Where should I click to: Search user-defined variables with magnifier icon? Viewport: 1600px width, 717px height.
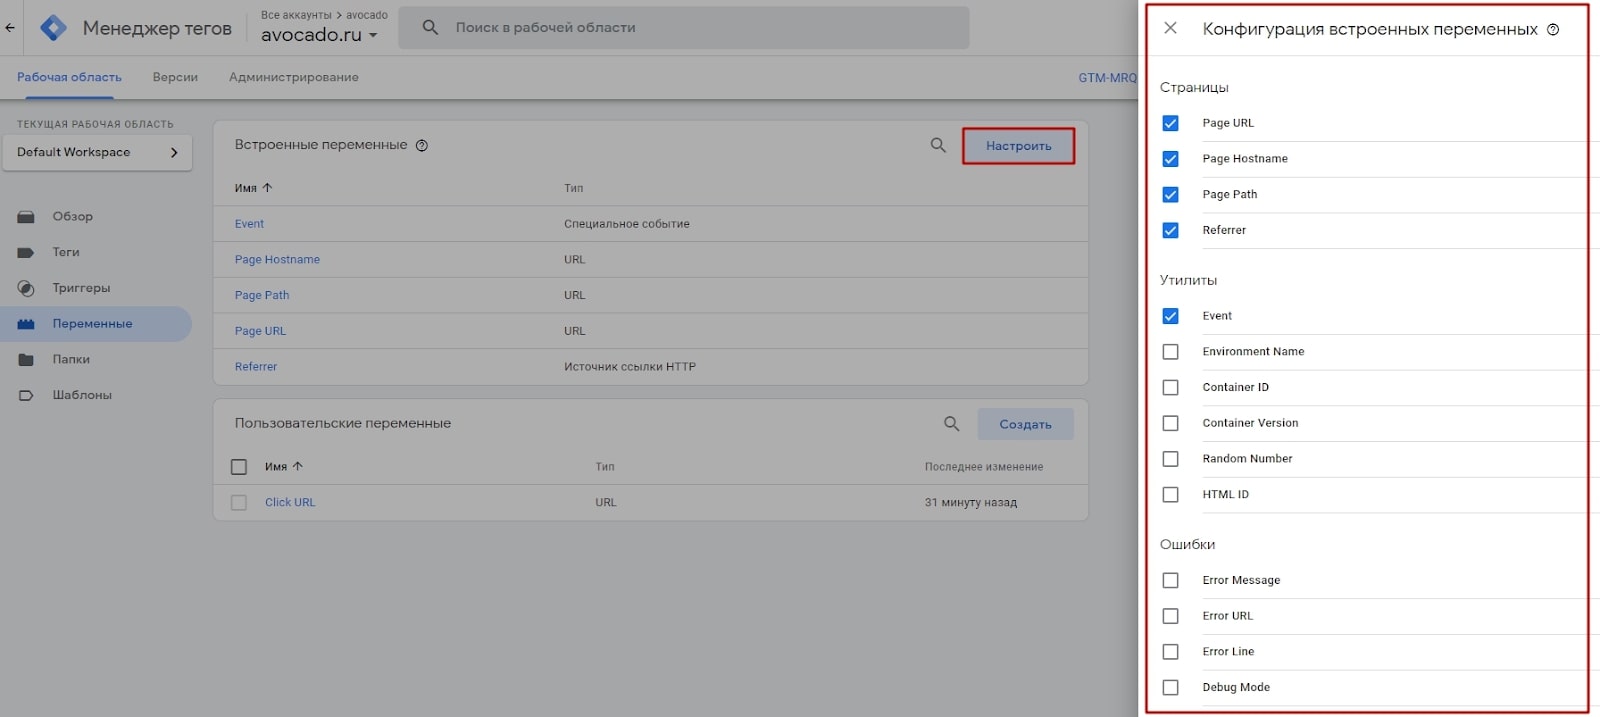pos(951,424)
